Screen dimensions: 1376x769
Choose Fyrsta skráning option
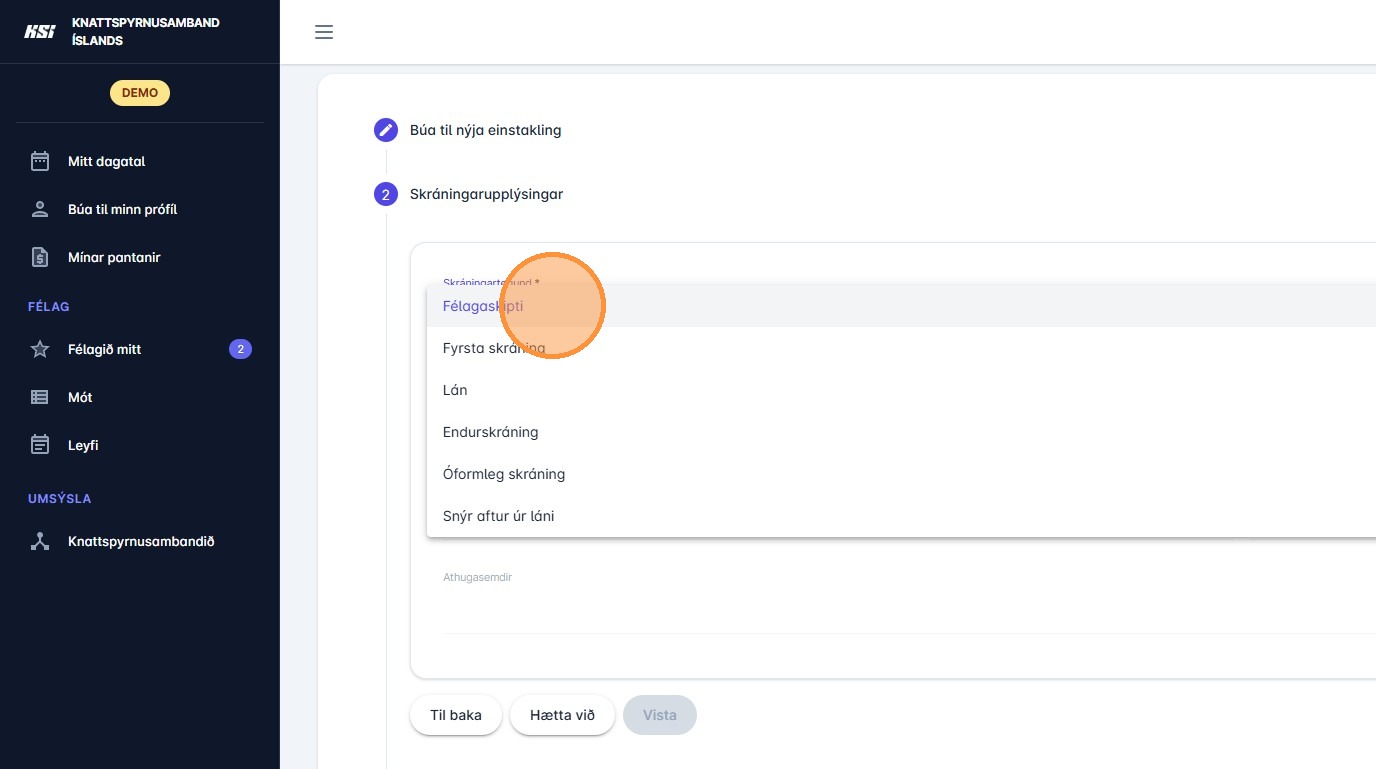point(494,348)
